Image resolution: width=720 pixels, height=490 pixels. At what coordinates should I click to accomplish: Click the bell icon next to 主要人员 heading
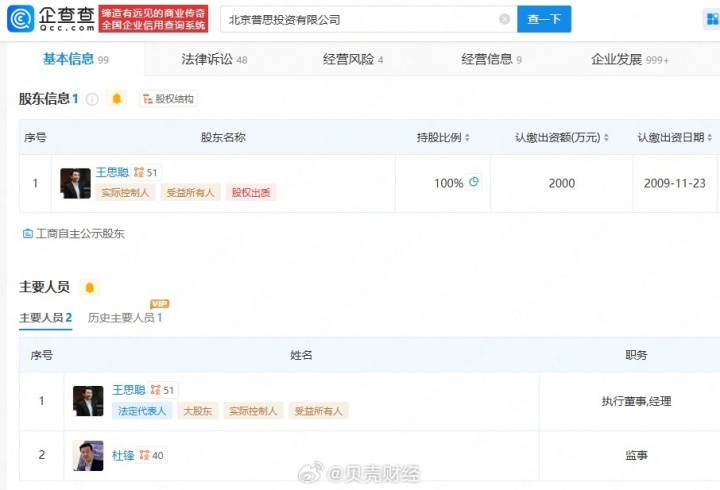[x=89, y=288]
